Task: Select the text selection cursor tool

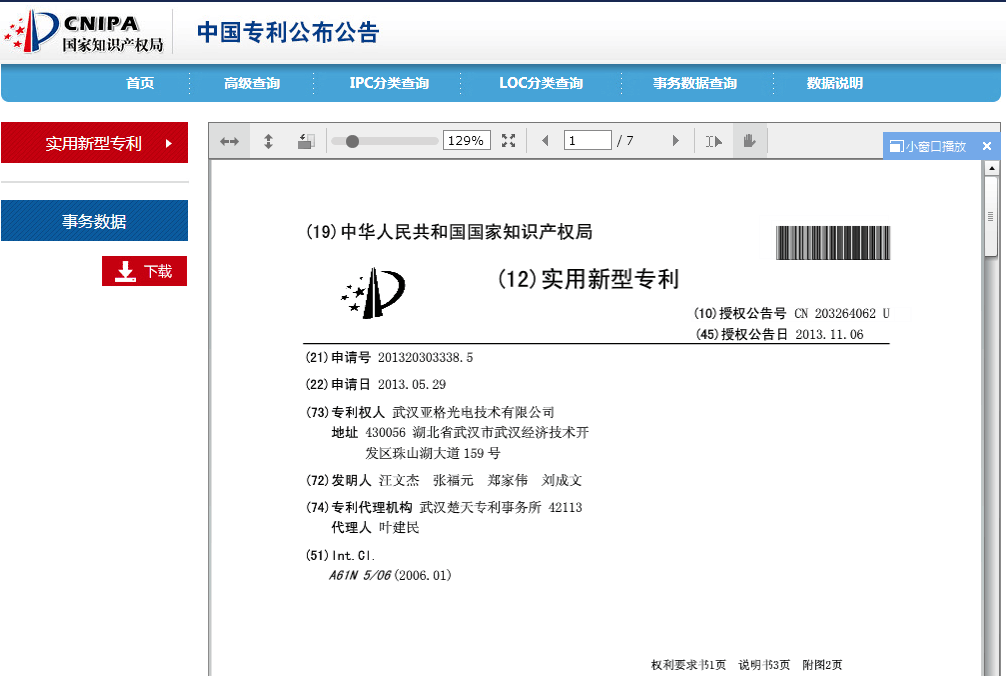Action: pos(713,141)
